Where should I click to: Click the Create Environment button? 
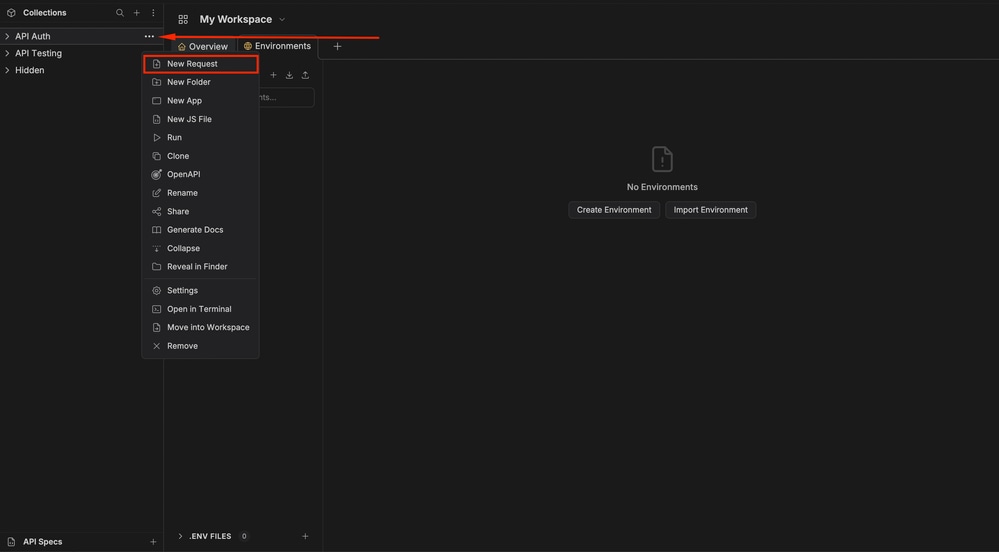click(x=614, y=210)
